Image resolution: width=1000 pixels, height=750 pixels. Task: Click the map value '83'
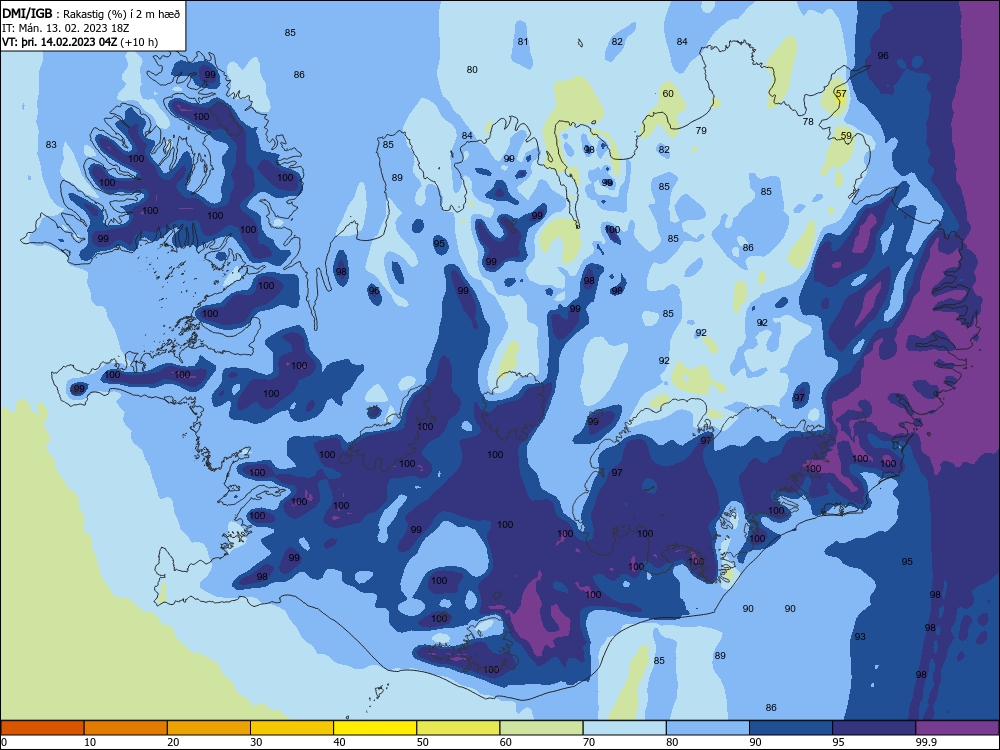click(x=51, y=145)
